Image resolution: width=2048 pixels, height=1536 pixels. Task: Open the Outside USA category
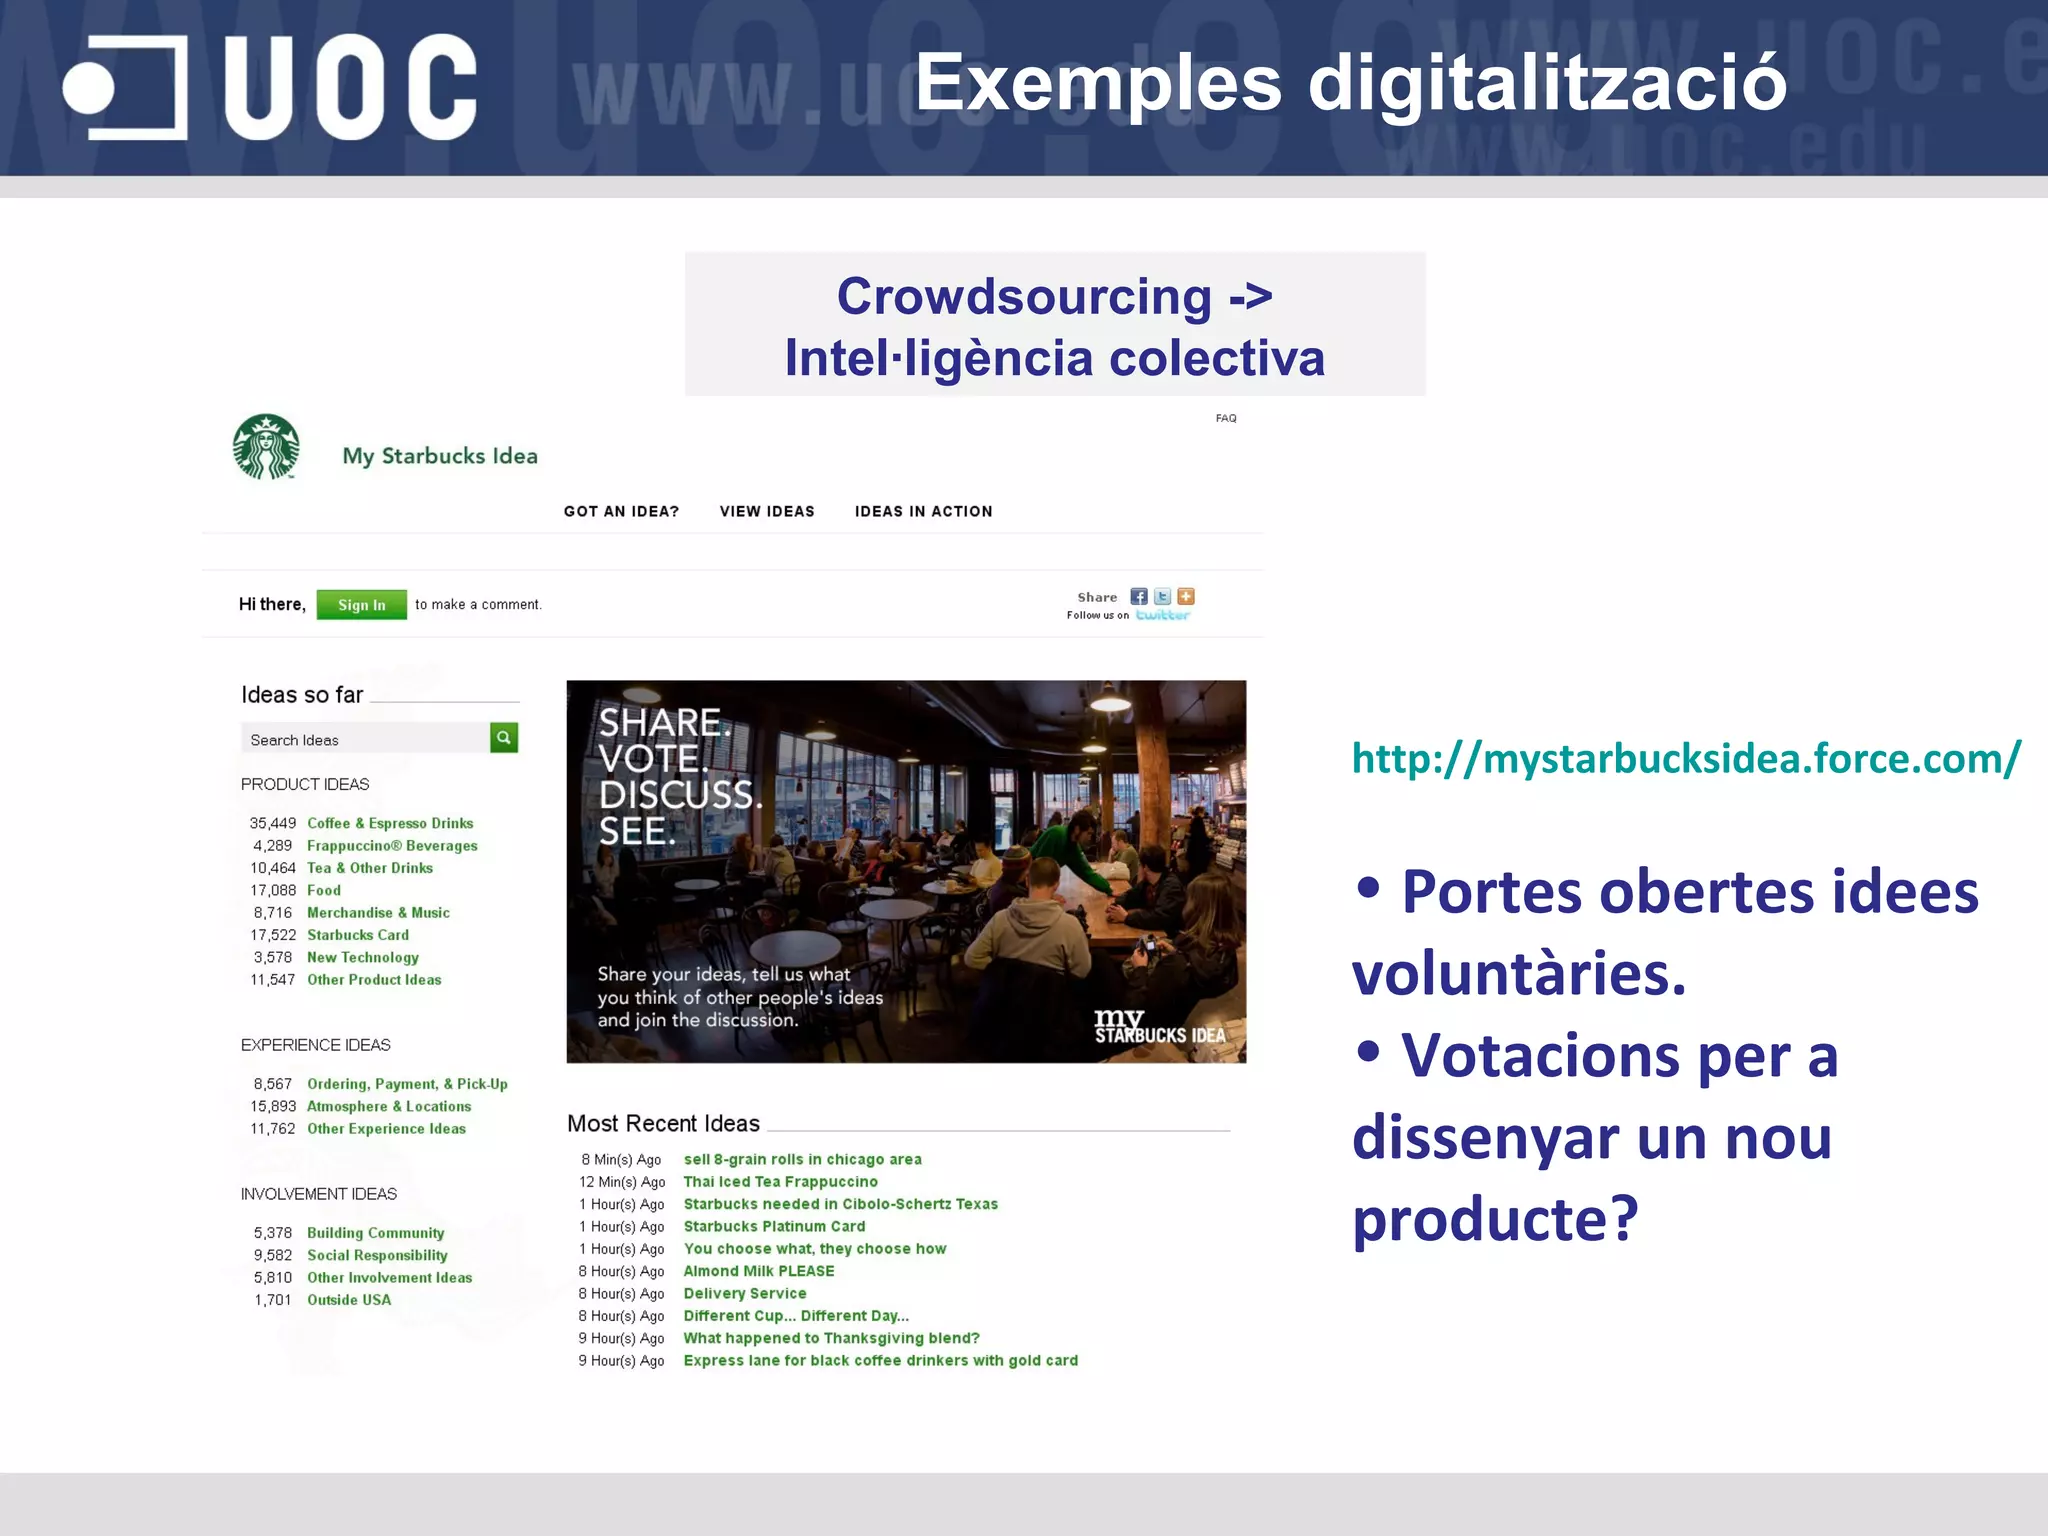(x=349, y=1300)
